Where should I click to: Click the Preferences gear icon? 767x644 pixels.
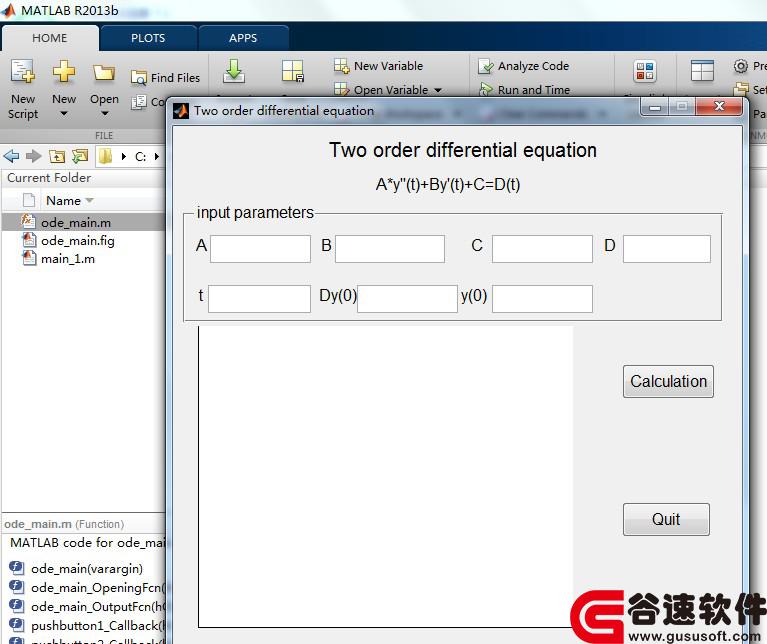(741, 66)
